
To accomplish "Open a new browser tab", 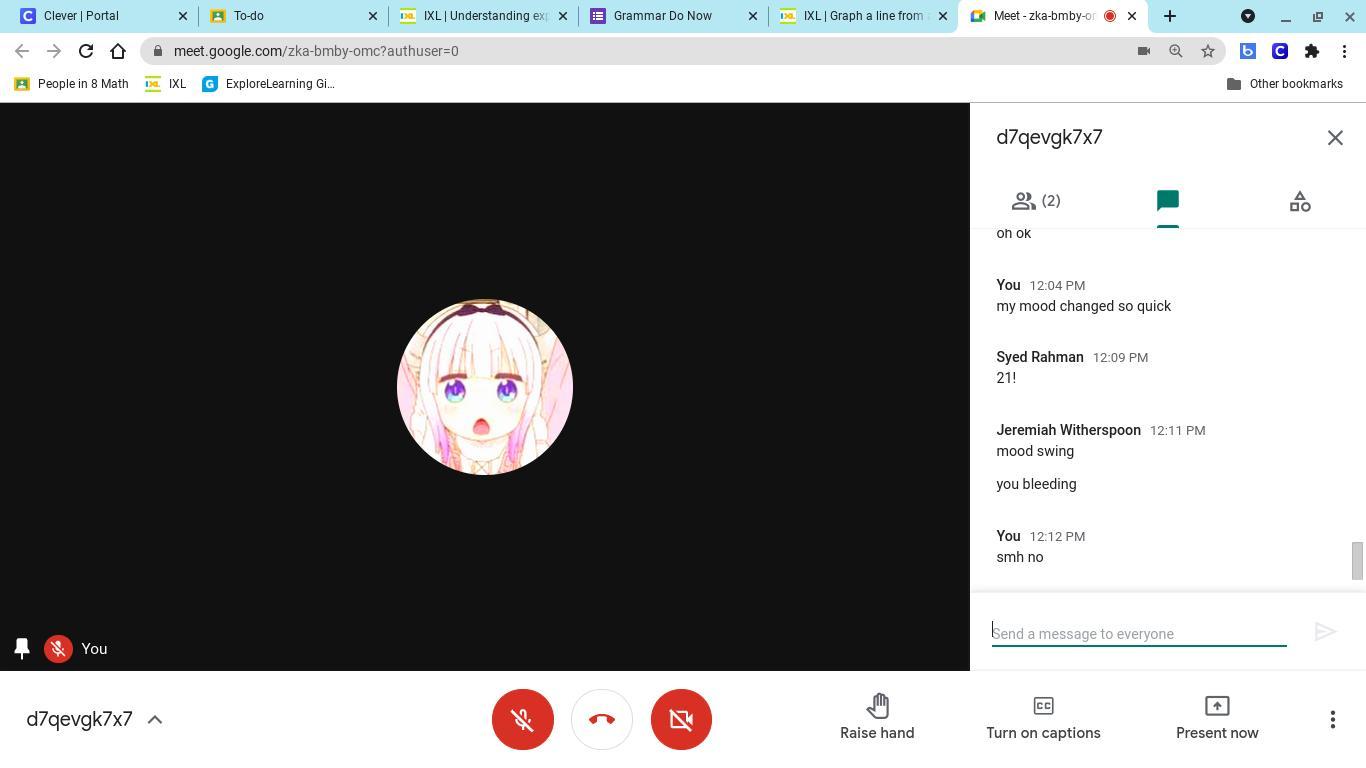I will click(x=1170, y=16).
